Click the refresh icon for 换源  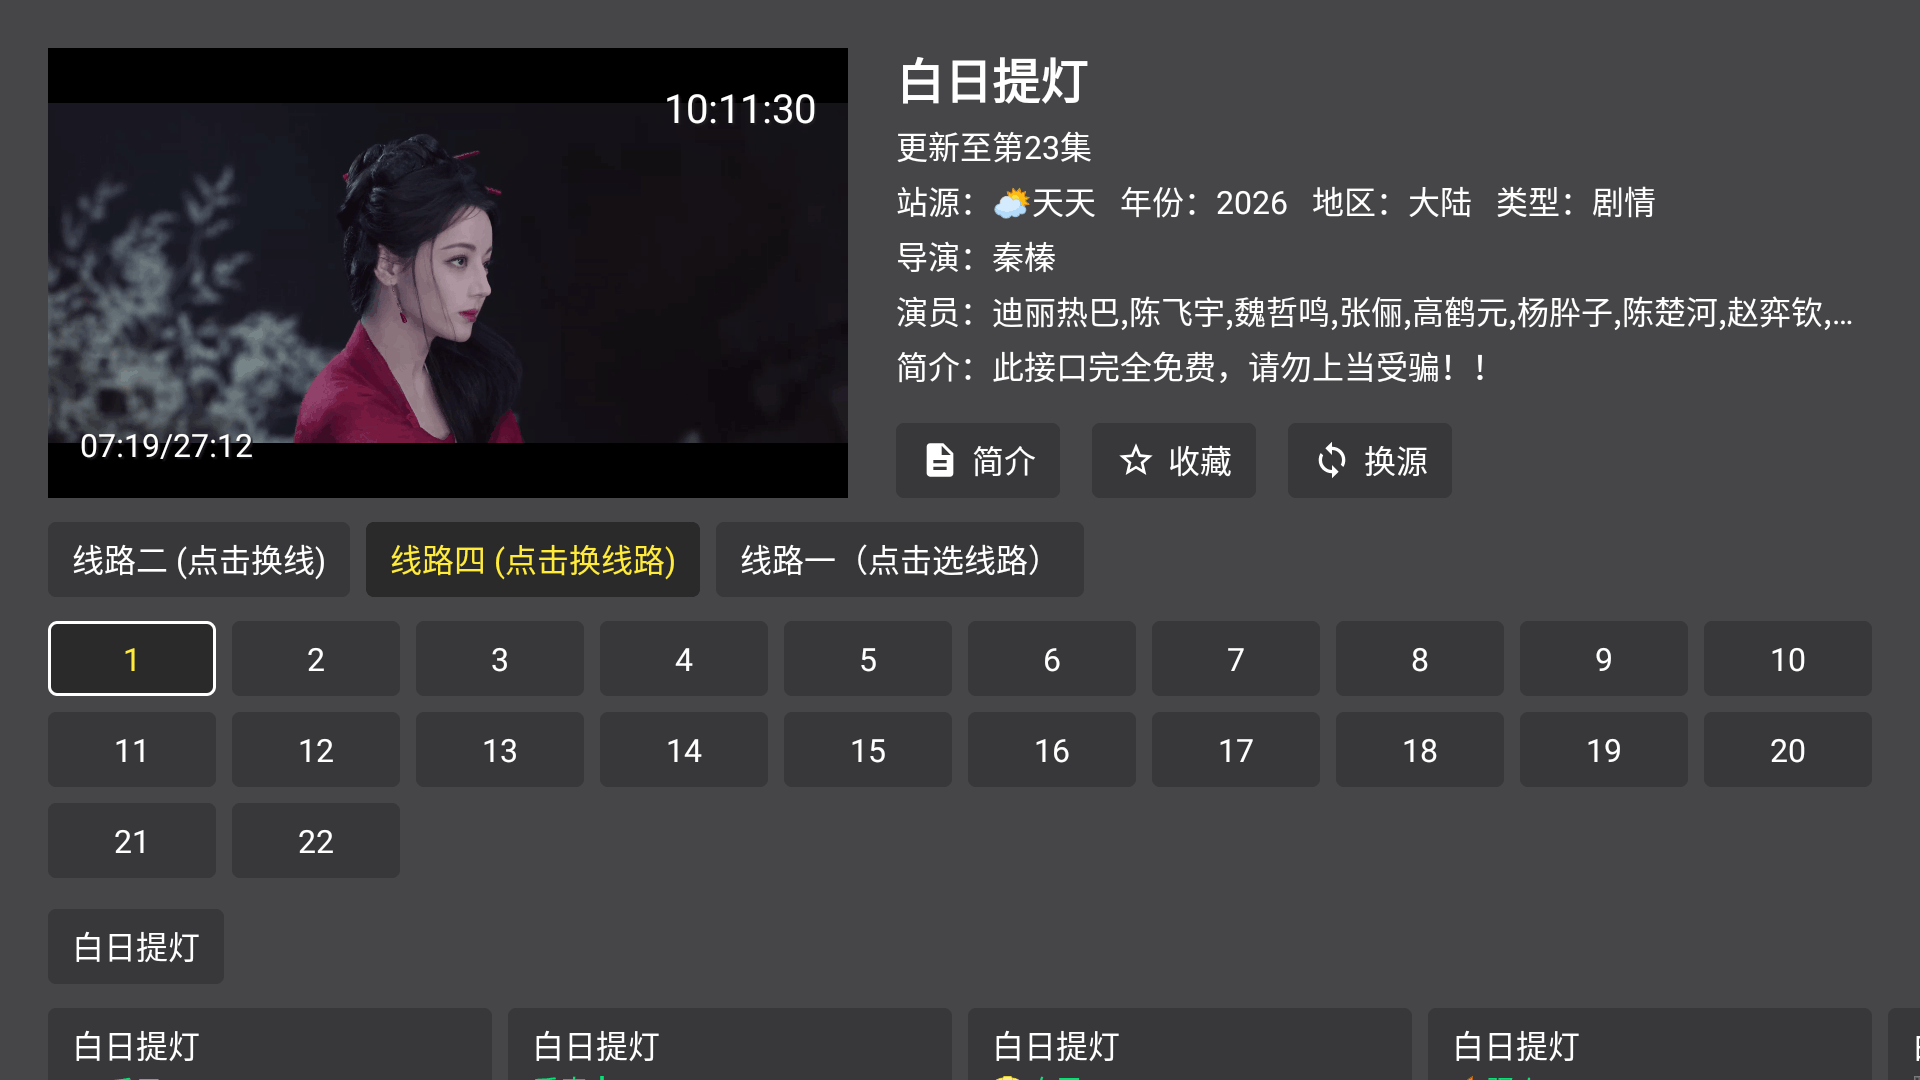(x=1331, y=460)
